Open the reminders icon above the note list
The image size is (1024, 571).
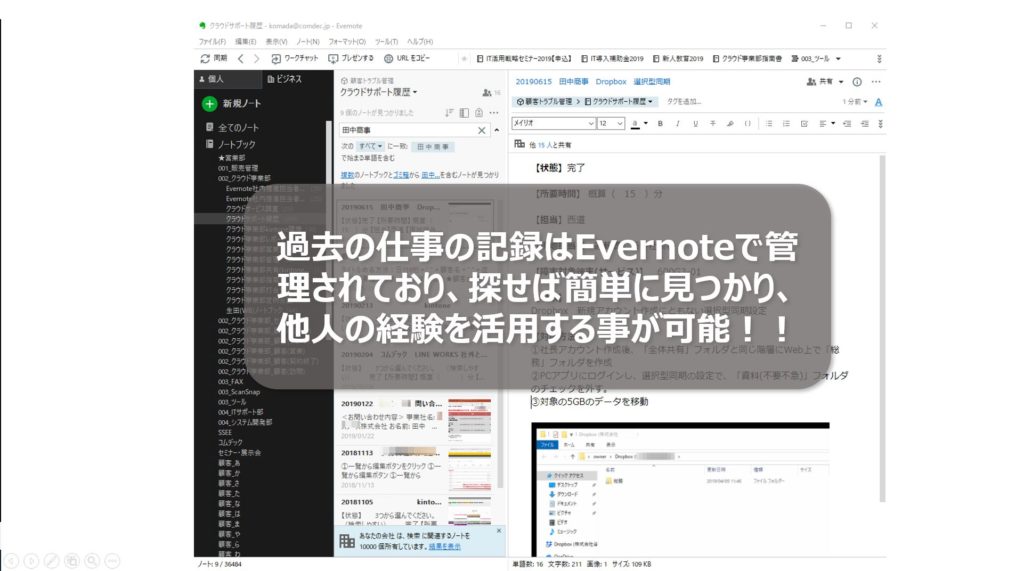(479, 113)
